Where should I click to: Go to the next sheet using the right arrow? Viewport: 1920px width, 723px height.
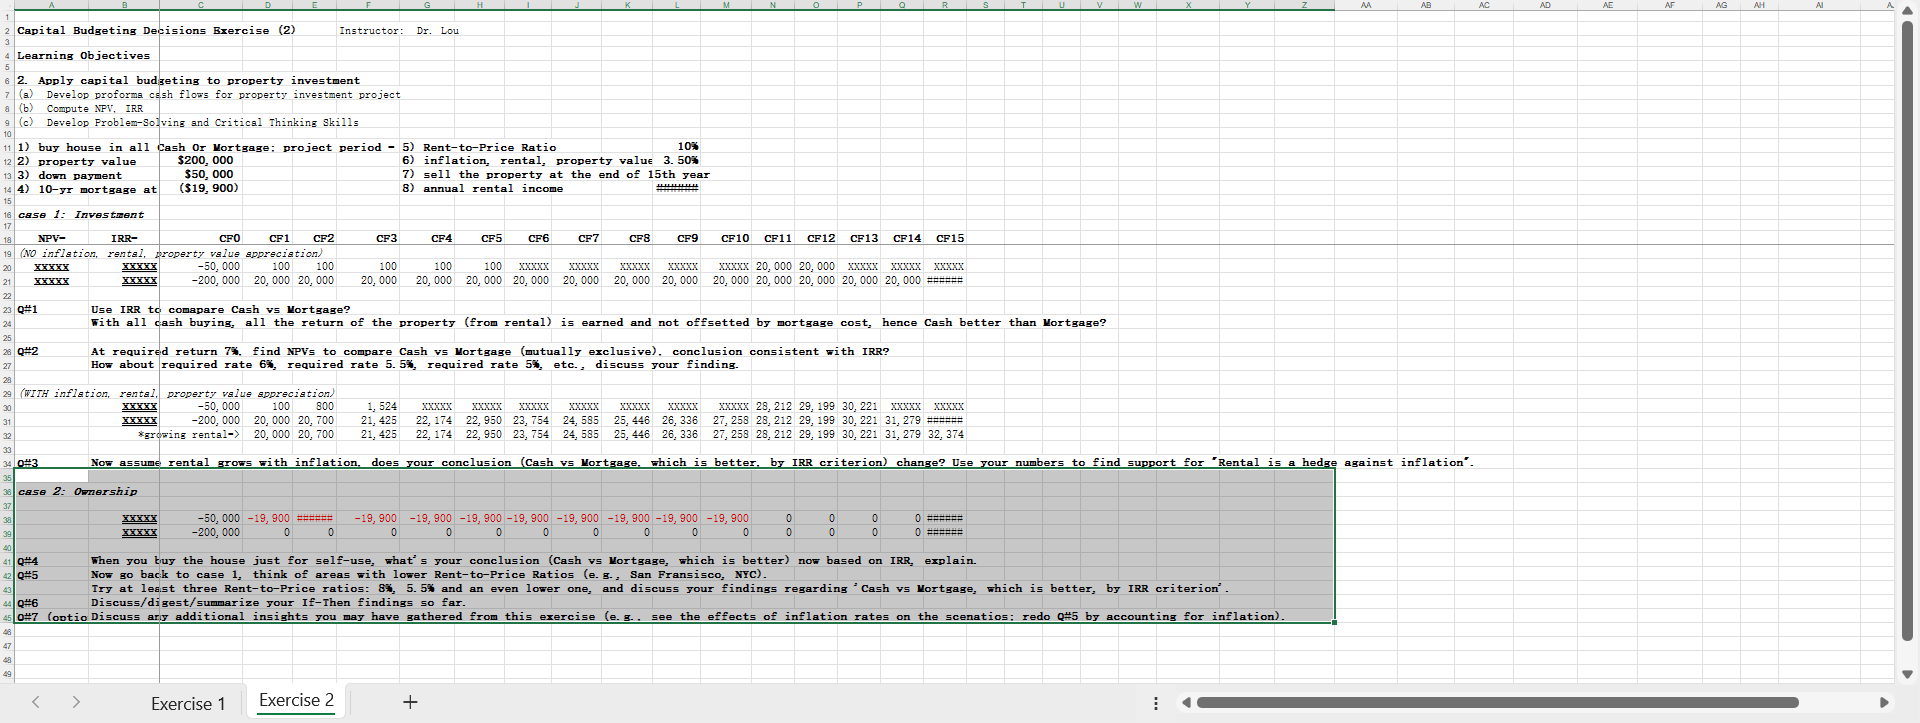coord(76,702)
